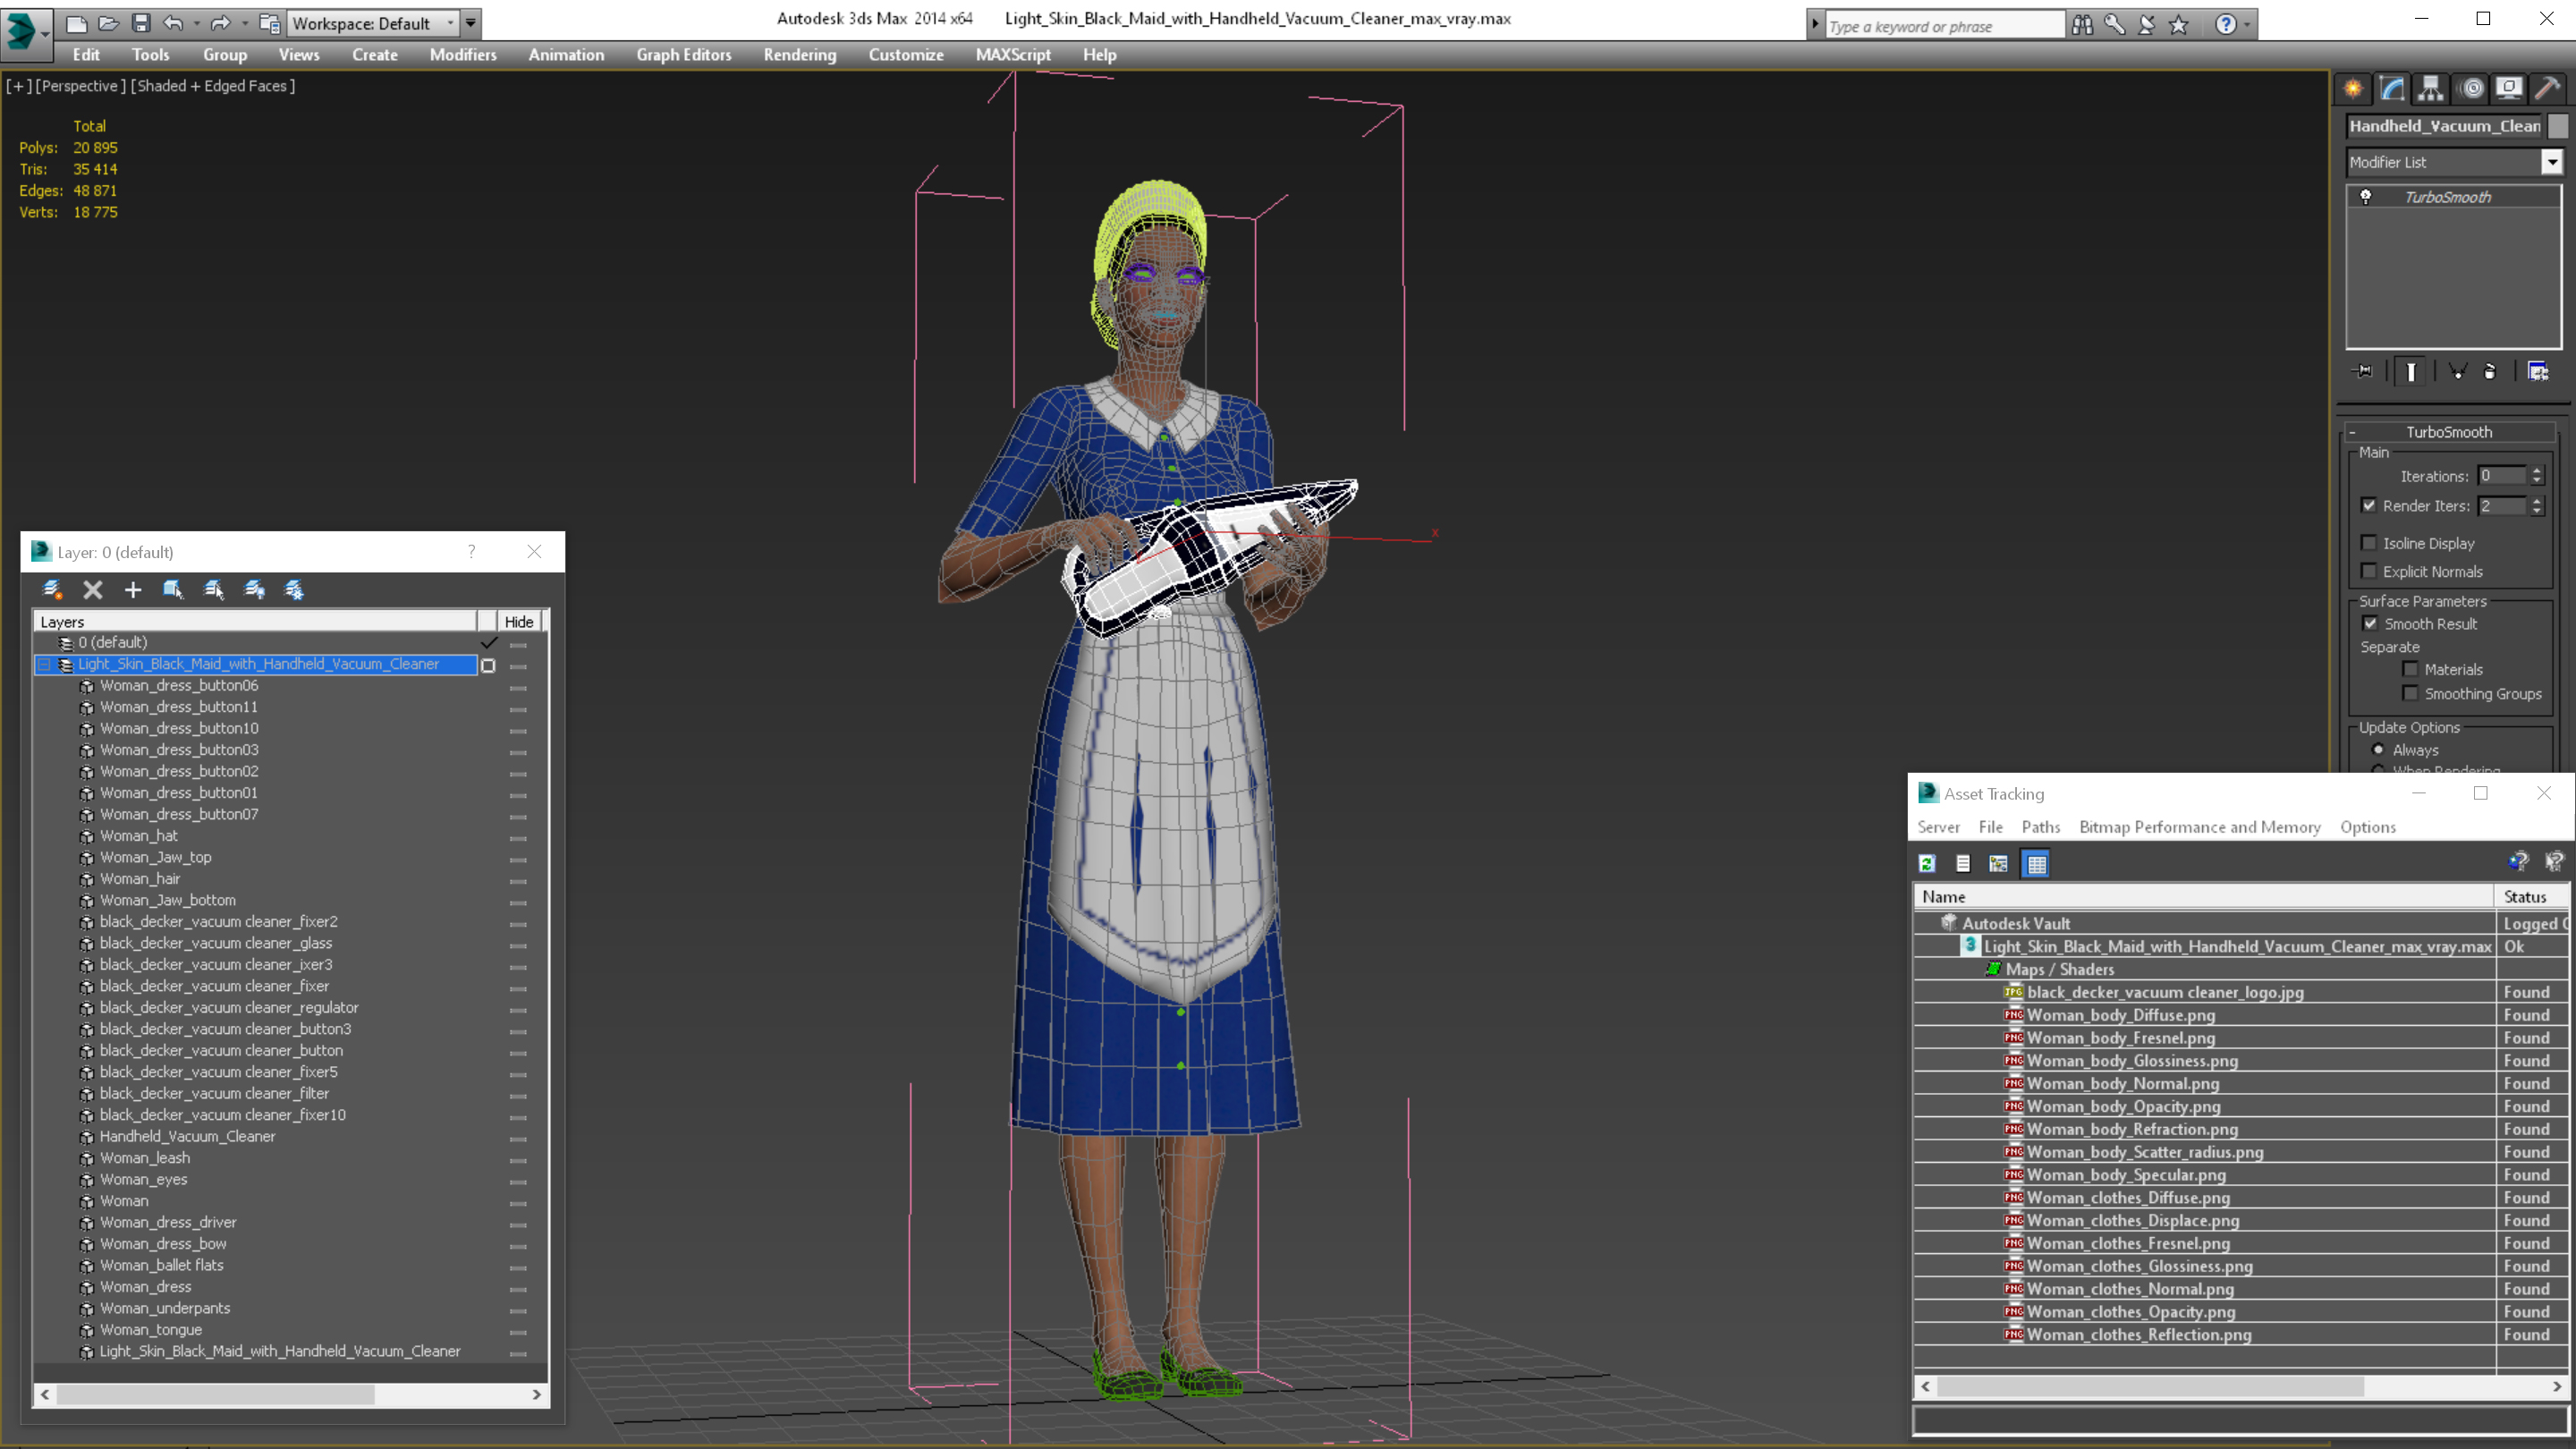
Task: Toggle pin stack icon under modifier list
Action: pos(2364,371)
